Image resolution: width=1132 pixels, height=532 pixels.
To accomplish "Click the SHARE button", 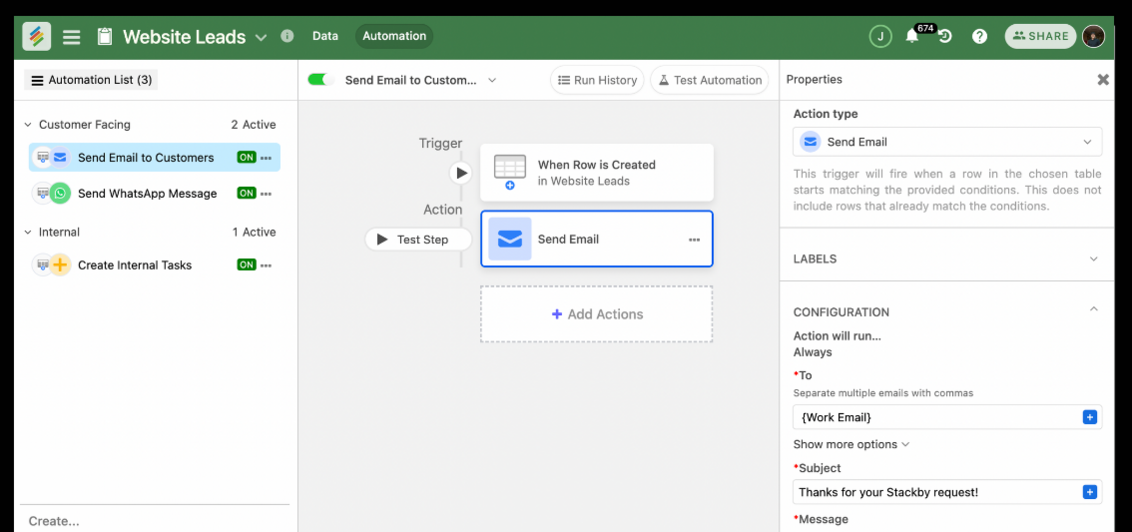I will (1040, 36).
